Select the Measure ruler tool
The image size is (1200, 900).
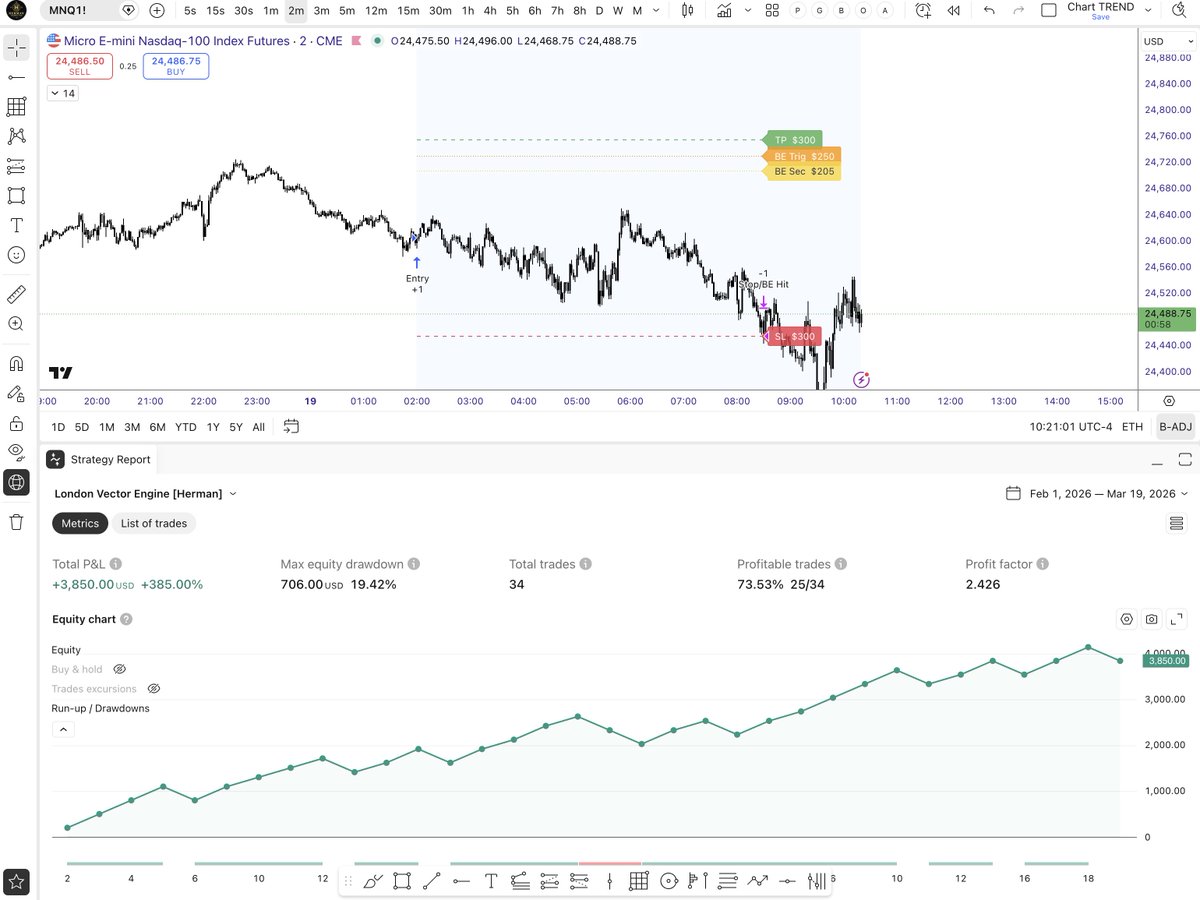(x=16, y=294)
